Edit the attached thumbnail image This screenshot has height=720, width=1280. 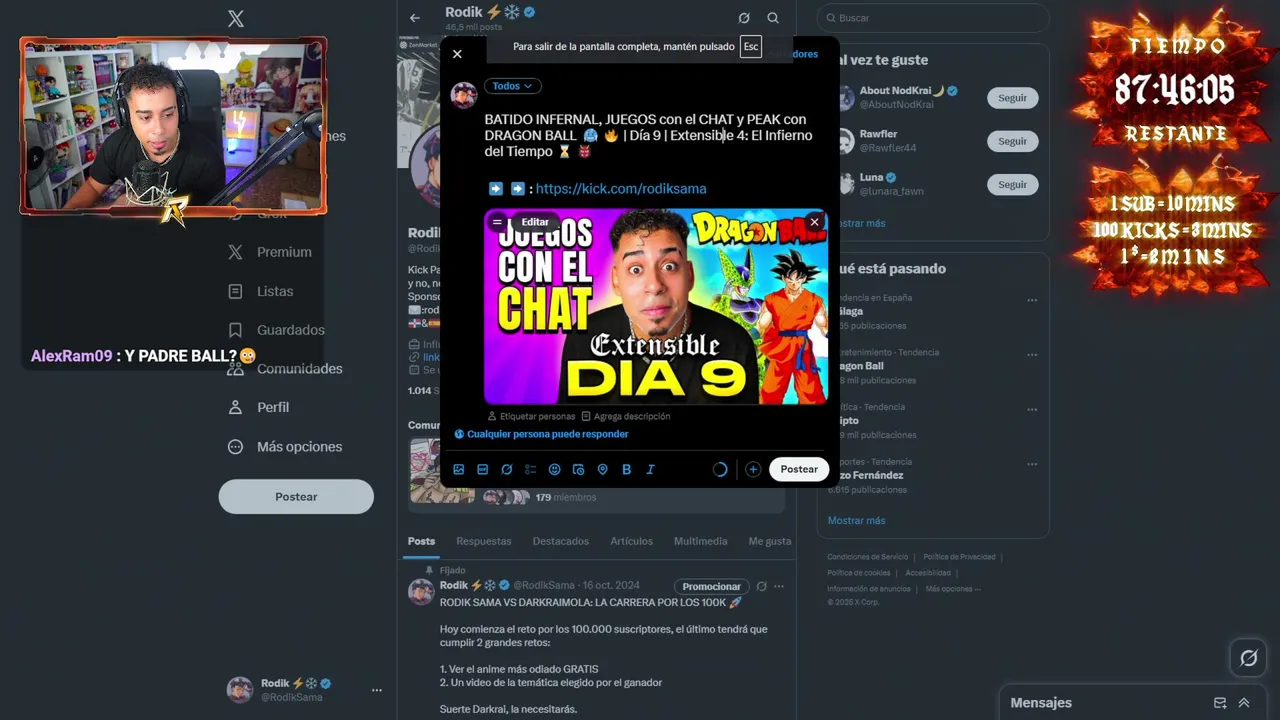535,222
